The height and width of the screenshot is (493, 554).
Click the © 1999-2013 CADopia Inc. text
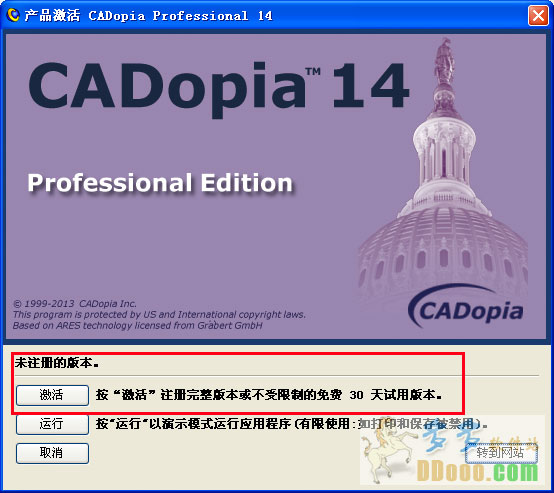[75, 304]
